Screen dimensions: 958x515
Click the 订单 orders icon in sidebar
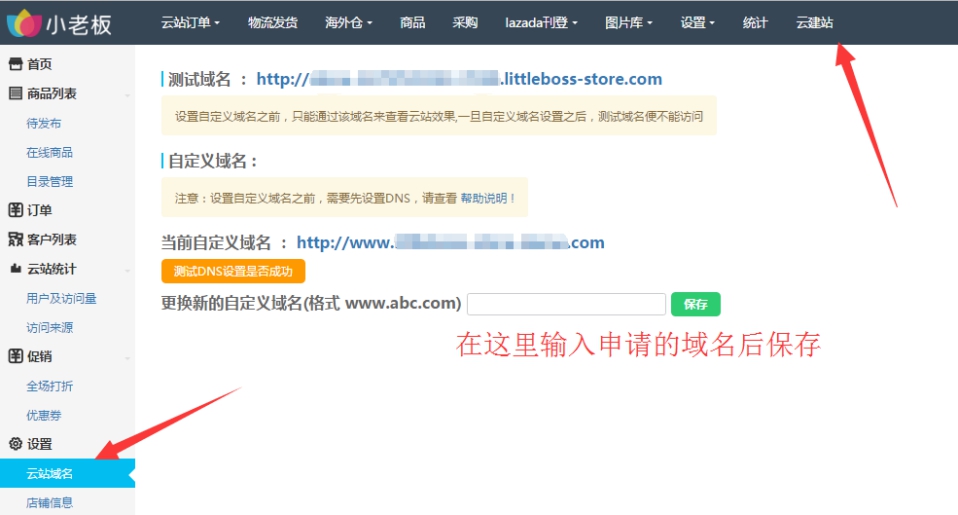[x=15, y=211]
